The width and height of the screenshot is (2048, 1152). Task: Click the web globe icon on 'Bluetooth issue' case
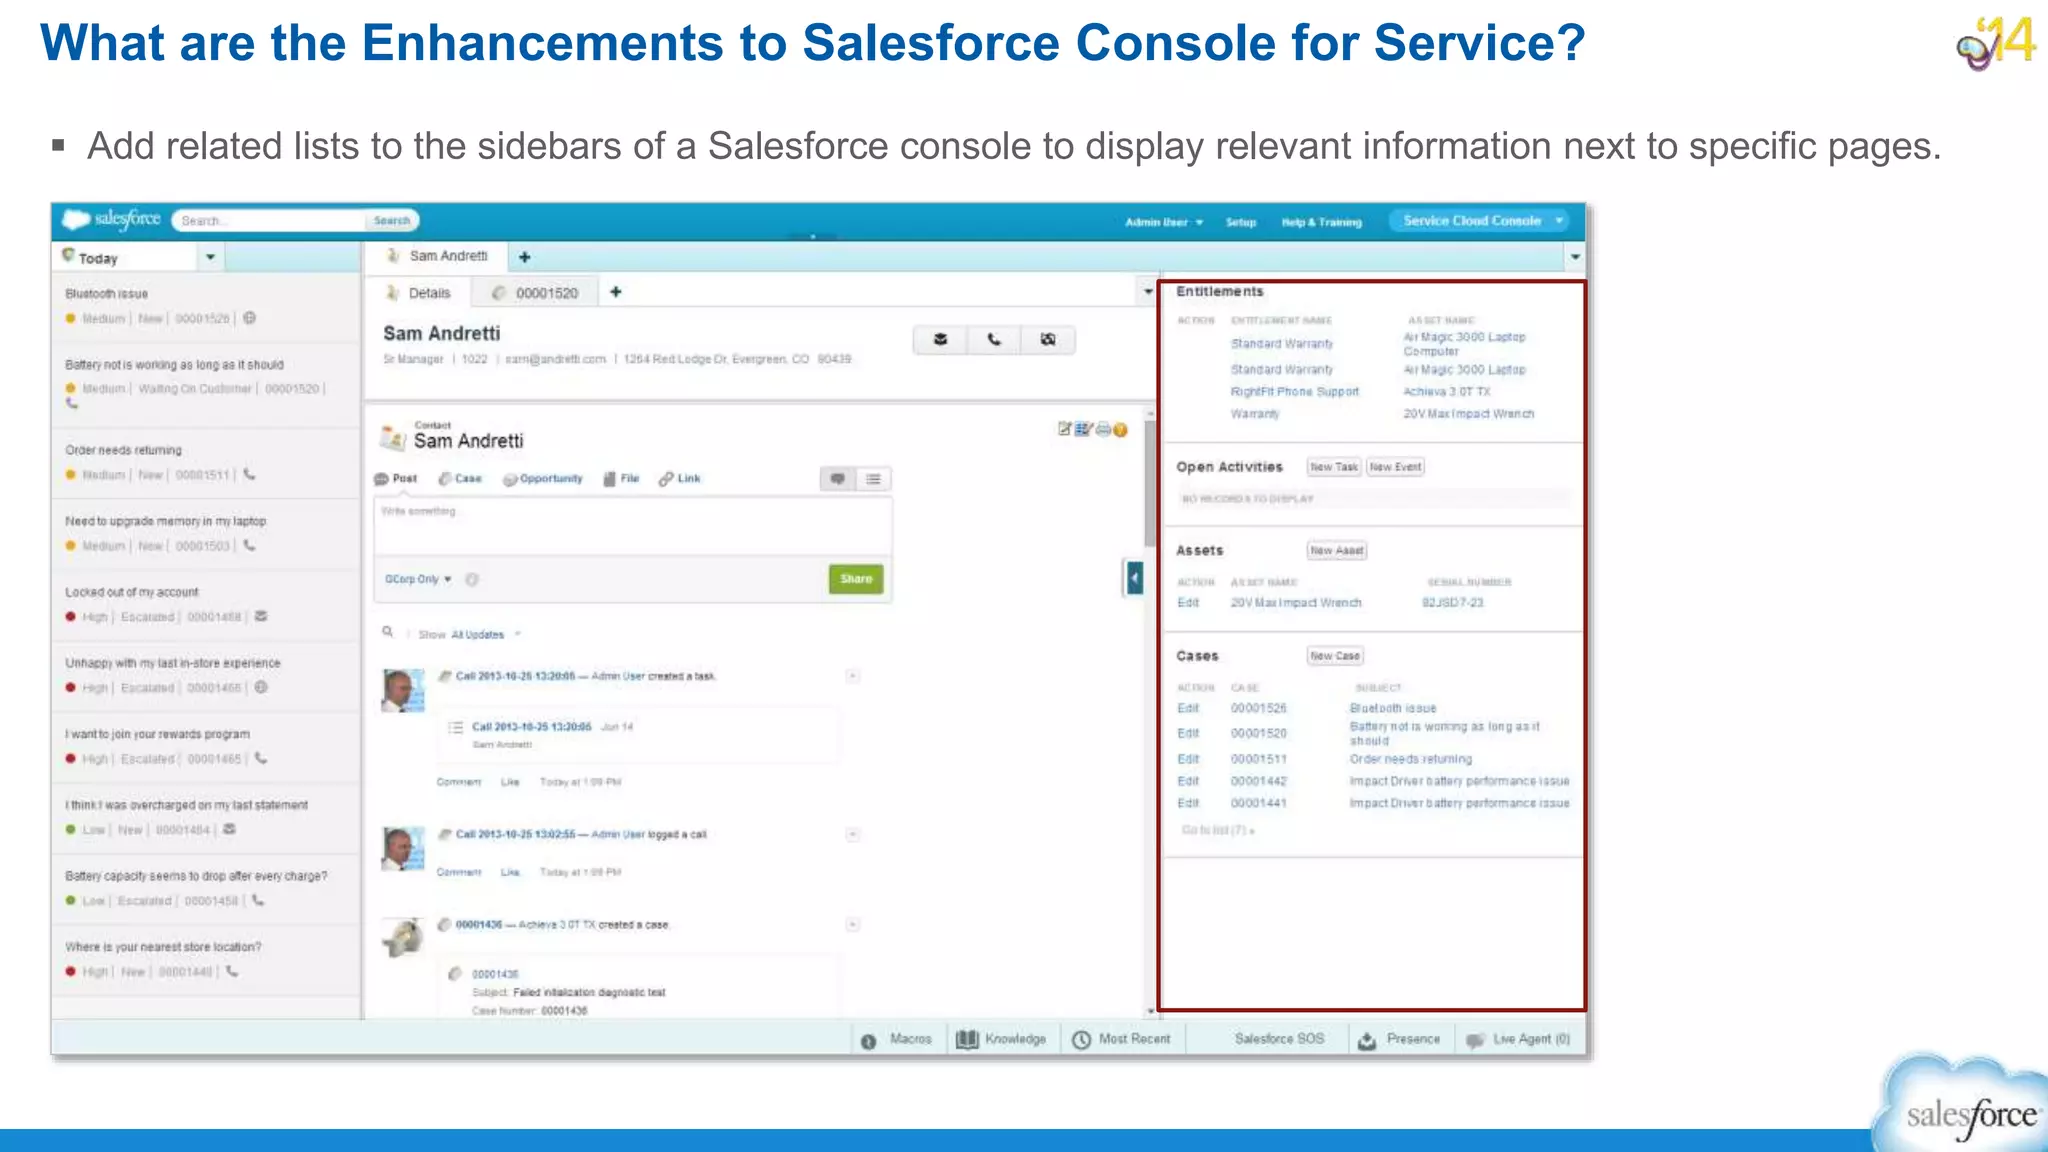[x=250, y=318]
